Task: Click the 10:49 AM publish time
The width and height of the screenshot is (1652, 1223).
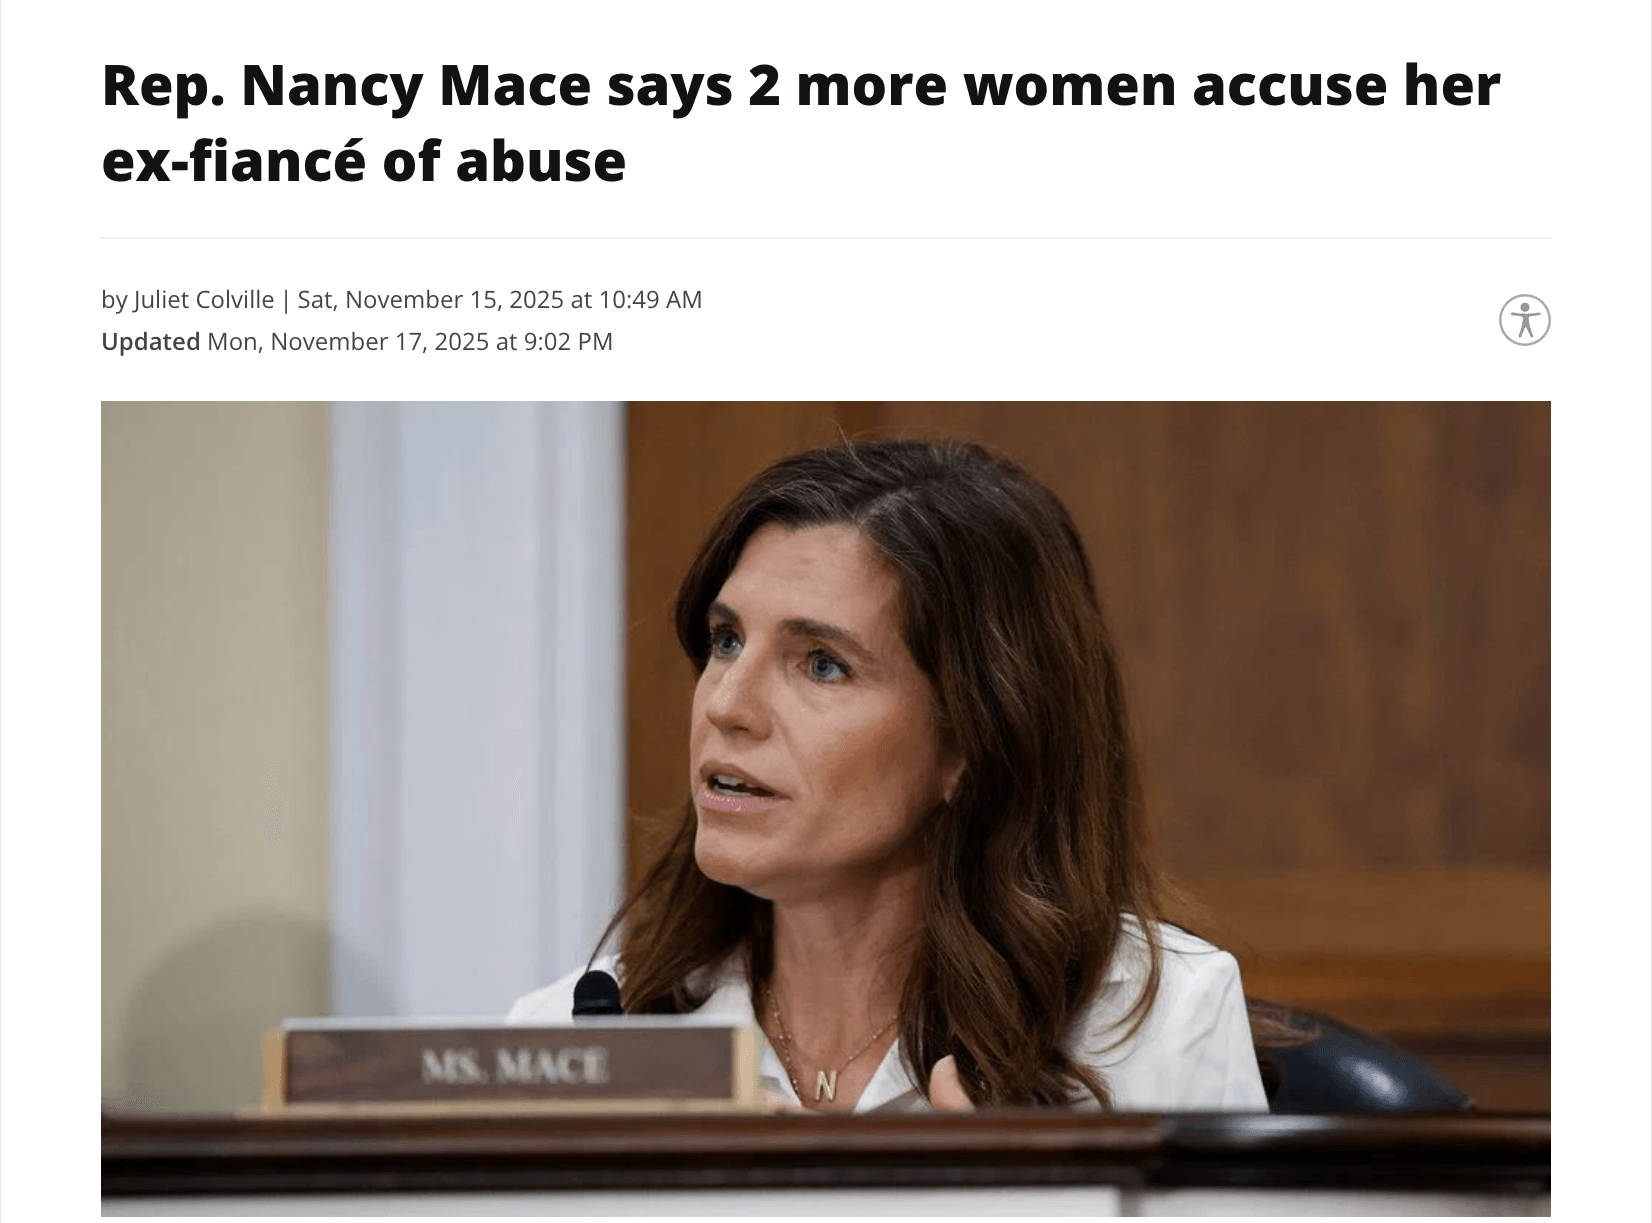Action: (x=650, y=300)
